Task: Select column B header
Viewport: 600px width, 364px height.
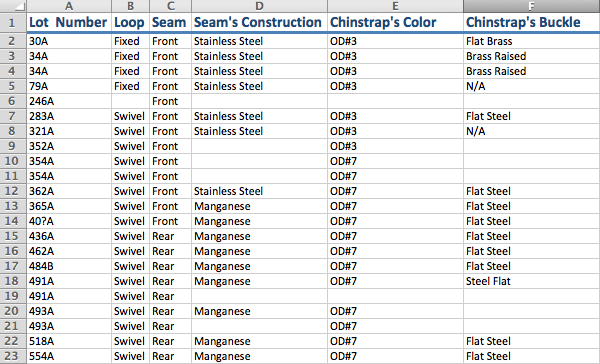Action: [x=130, y=6]
